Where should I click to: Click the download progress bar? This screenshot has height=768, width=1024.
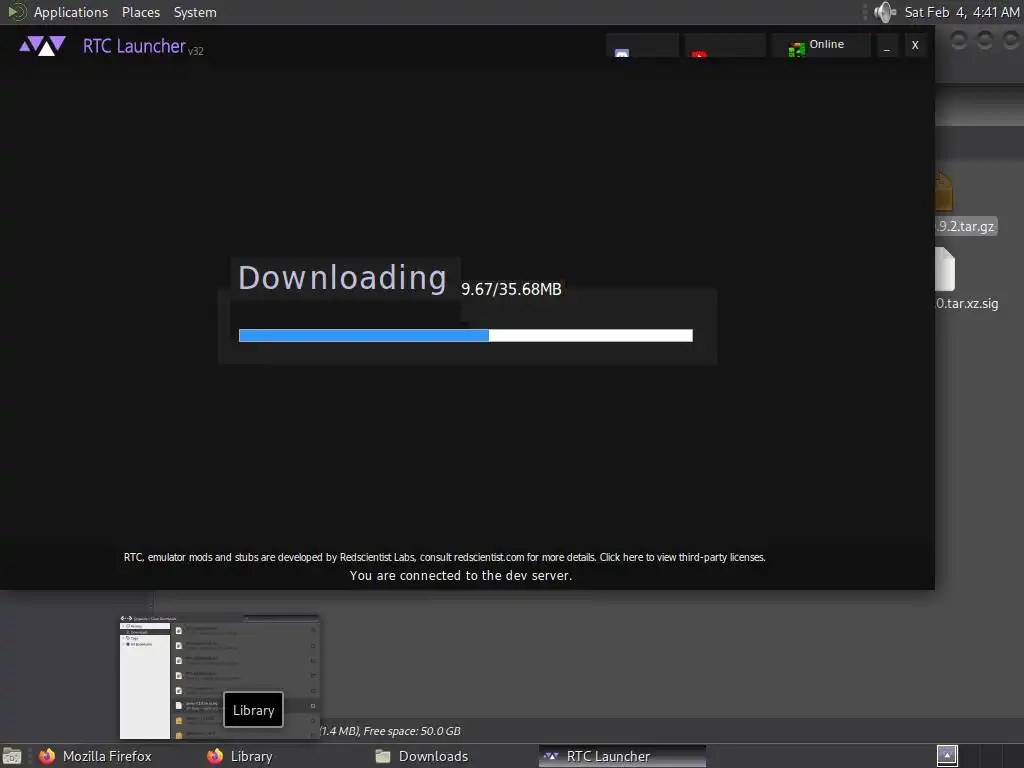(x=466, y=335)
